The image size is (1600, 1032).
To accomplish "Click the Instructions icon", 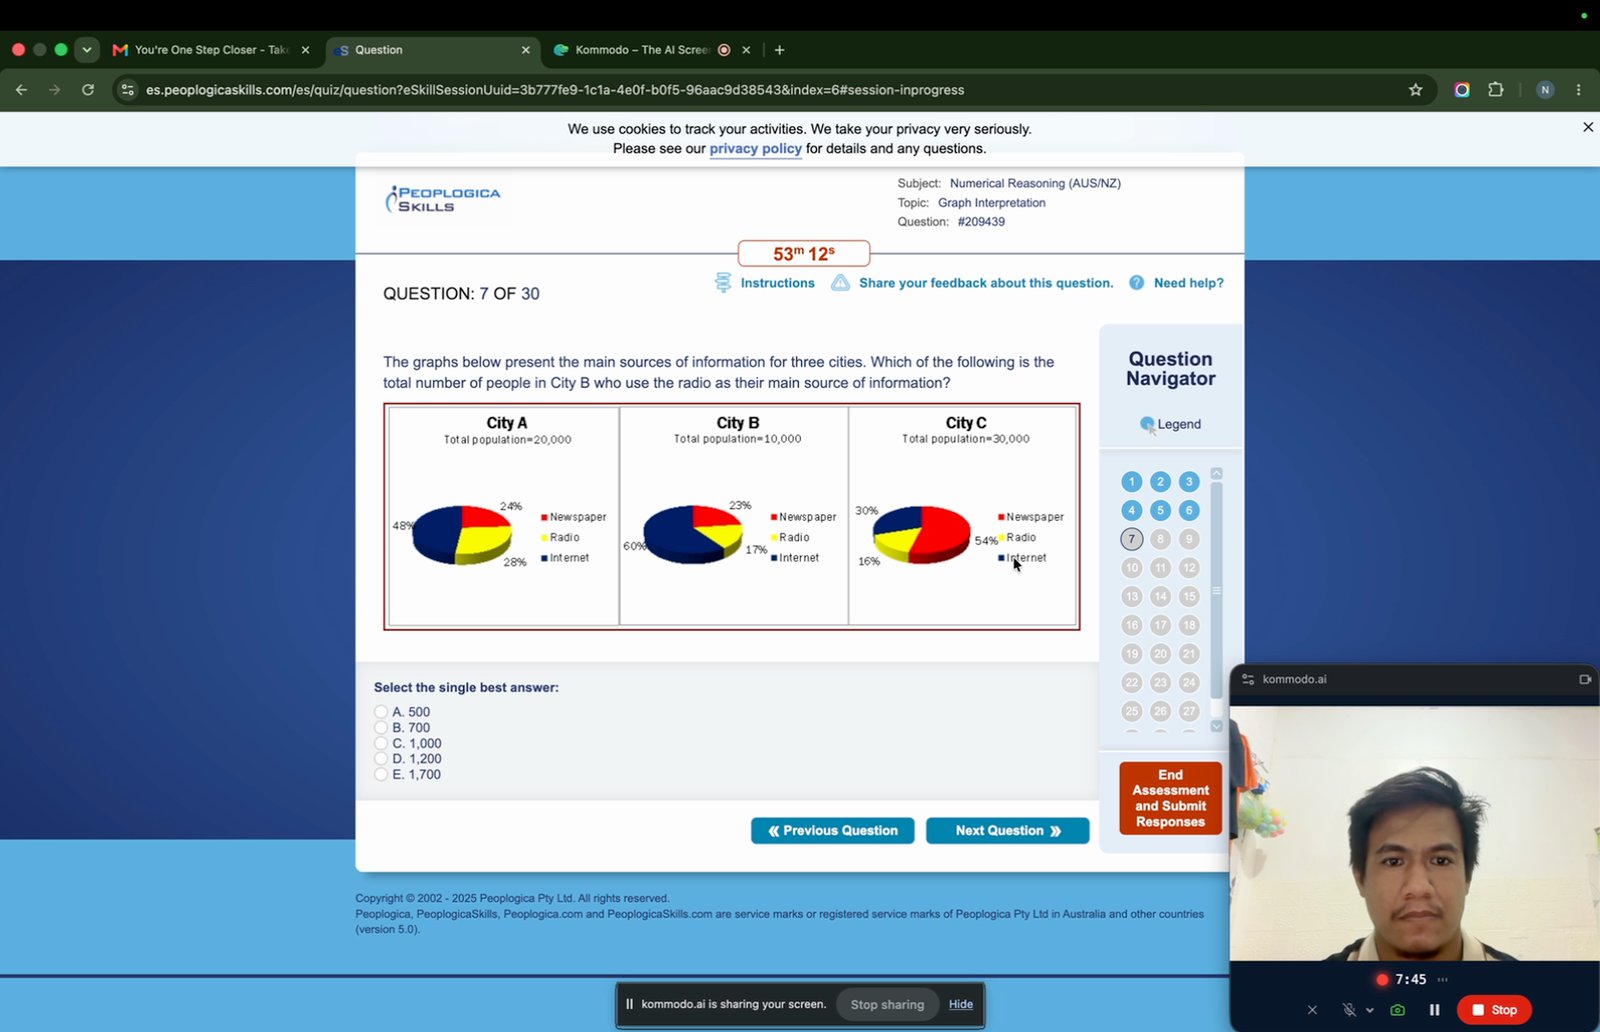I will pos(723,283).
